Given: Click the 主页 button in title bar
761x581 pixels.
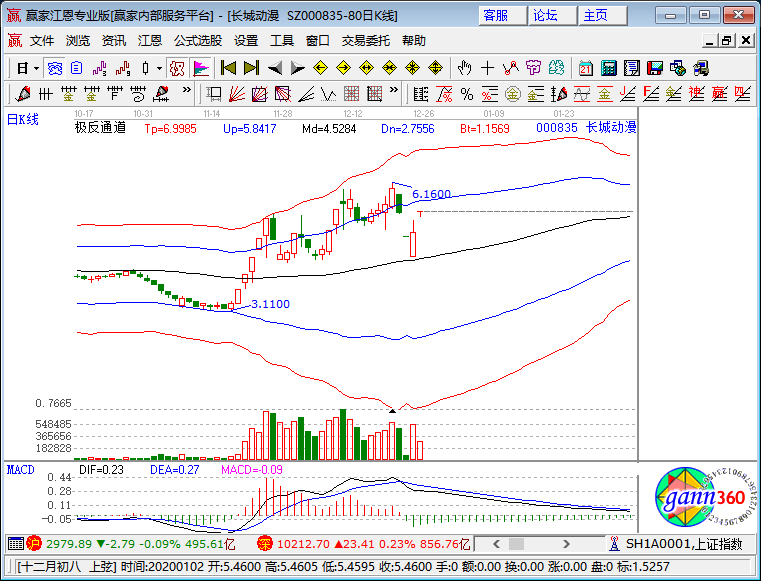Looking at the screenshot, I should [x=603, y=16].
